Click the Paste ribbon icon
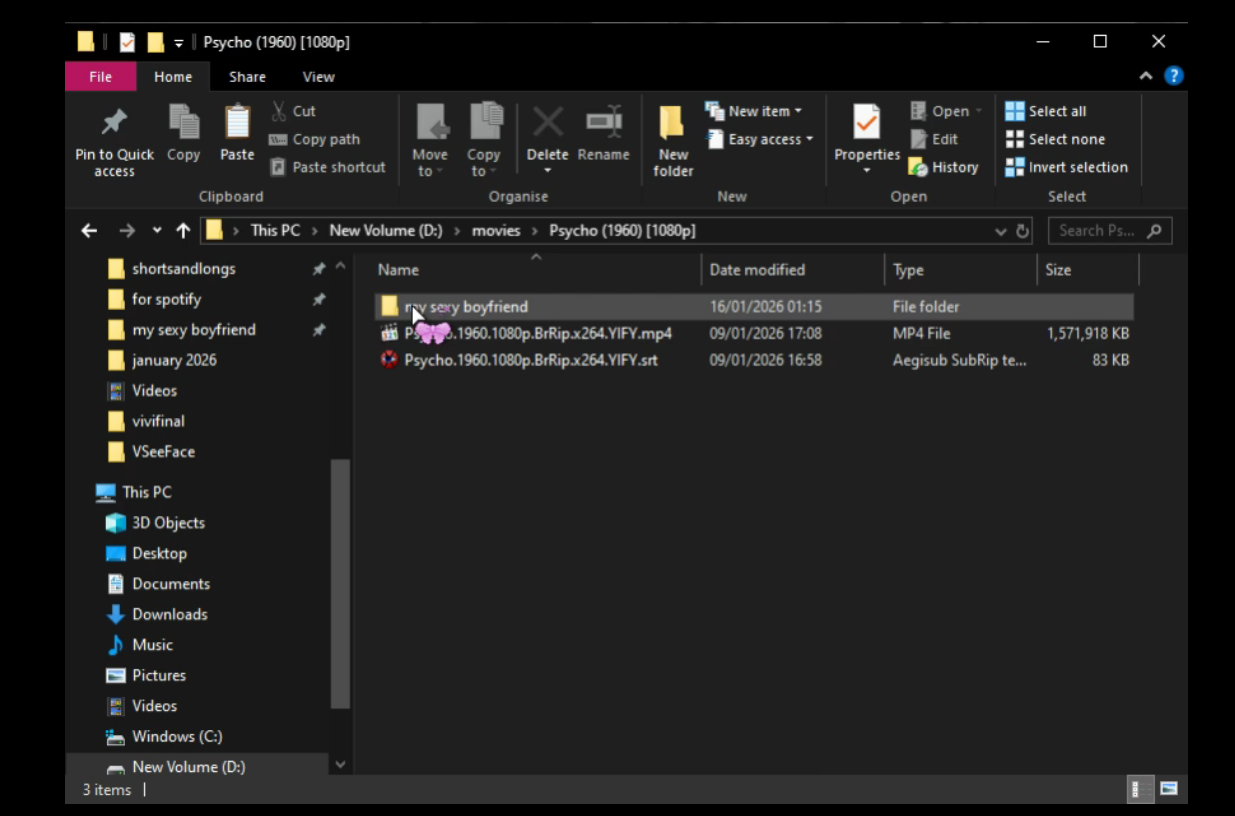Image resolution: width=1235 pixels, height=816 pixels. click(x=237, y=123)
